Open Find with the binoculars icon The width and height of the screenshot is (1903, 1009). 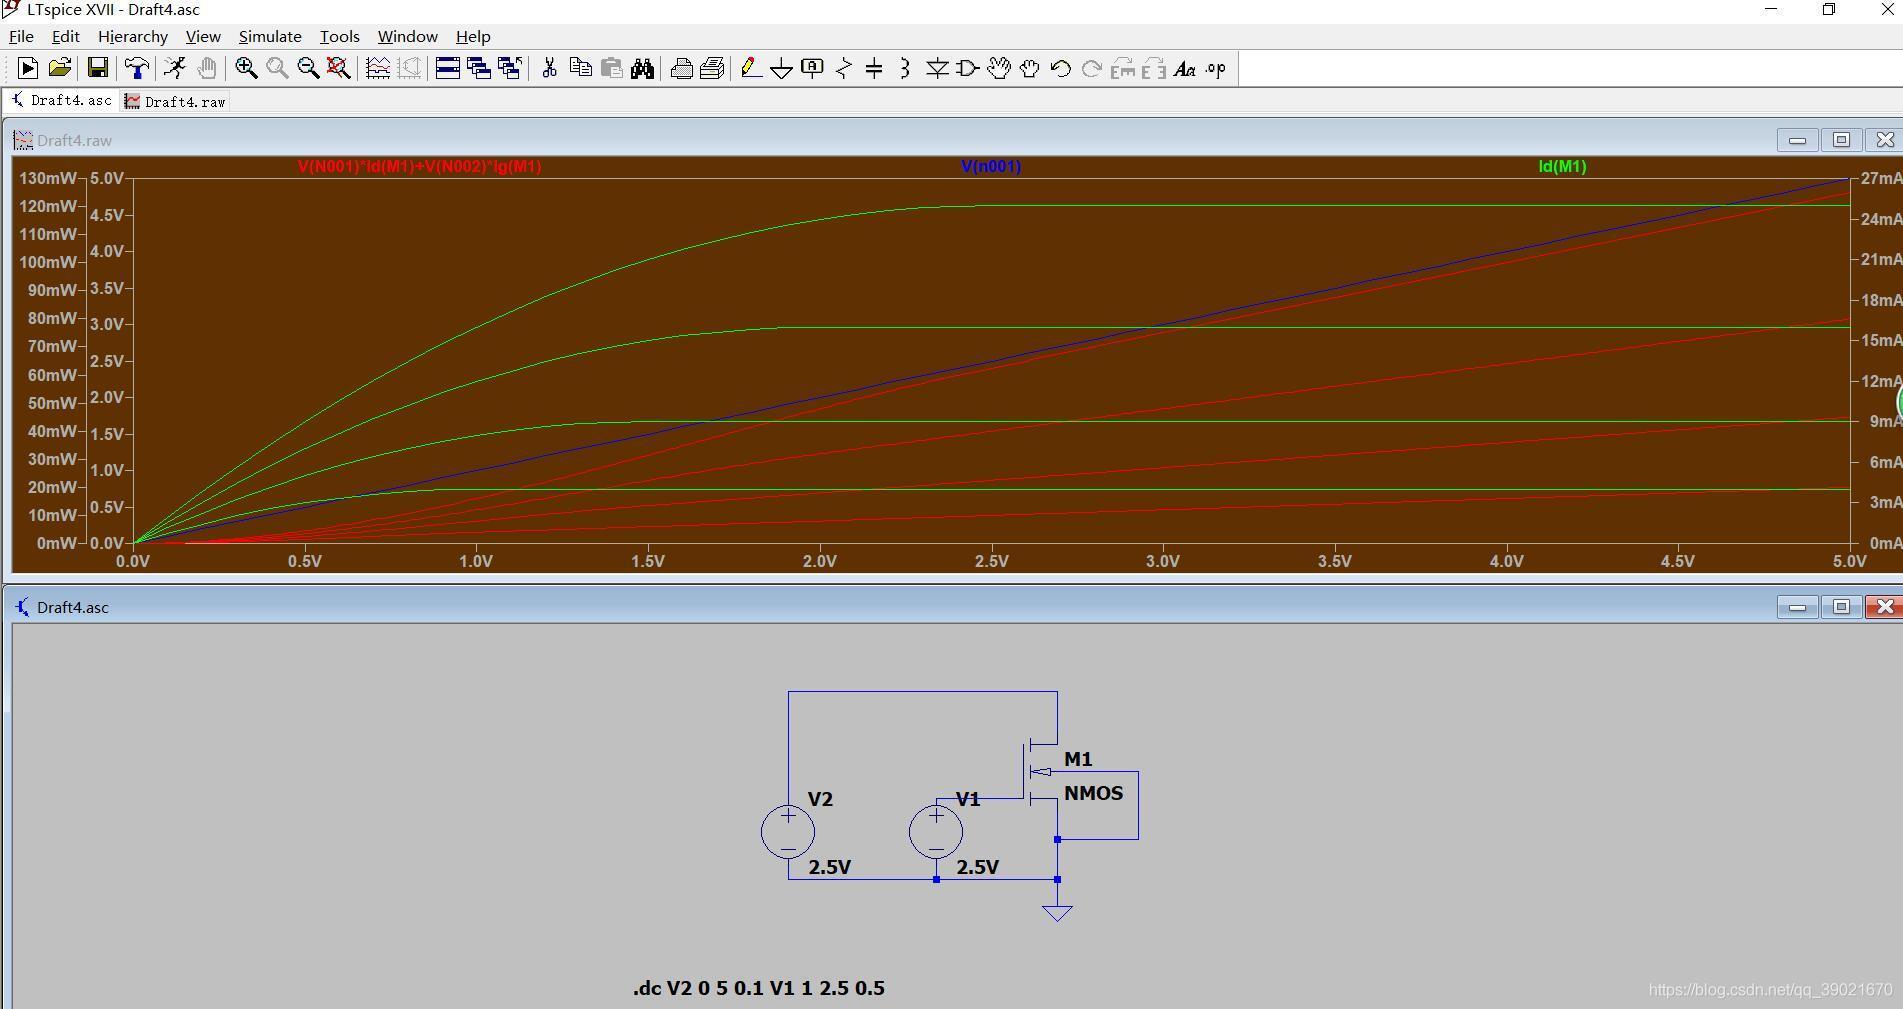642,68
